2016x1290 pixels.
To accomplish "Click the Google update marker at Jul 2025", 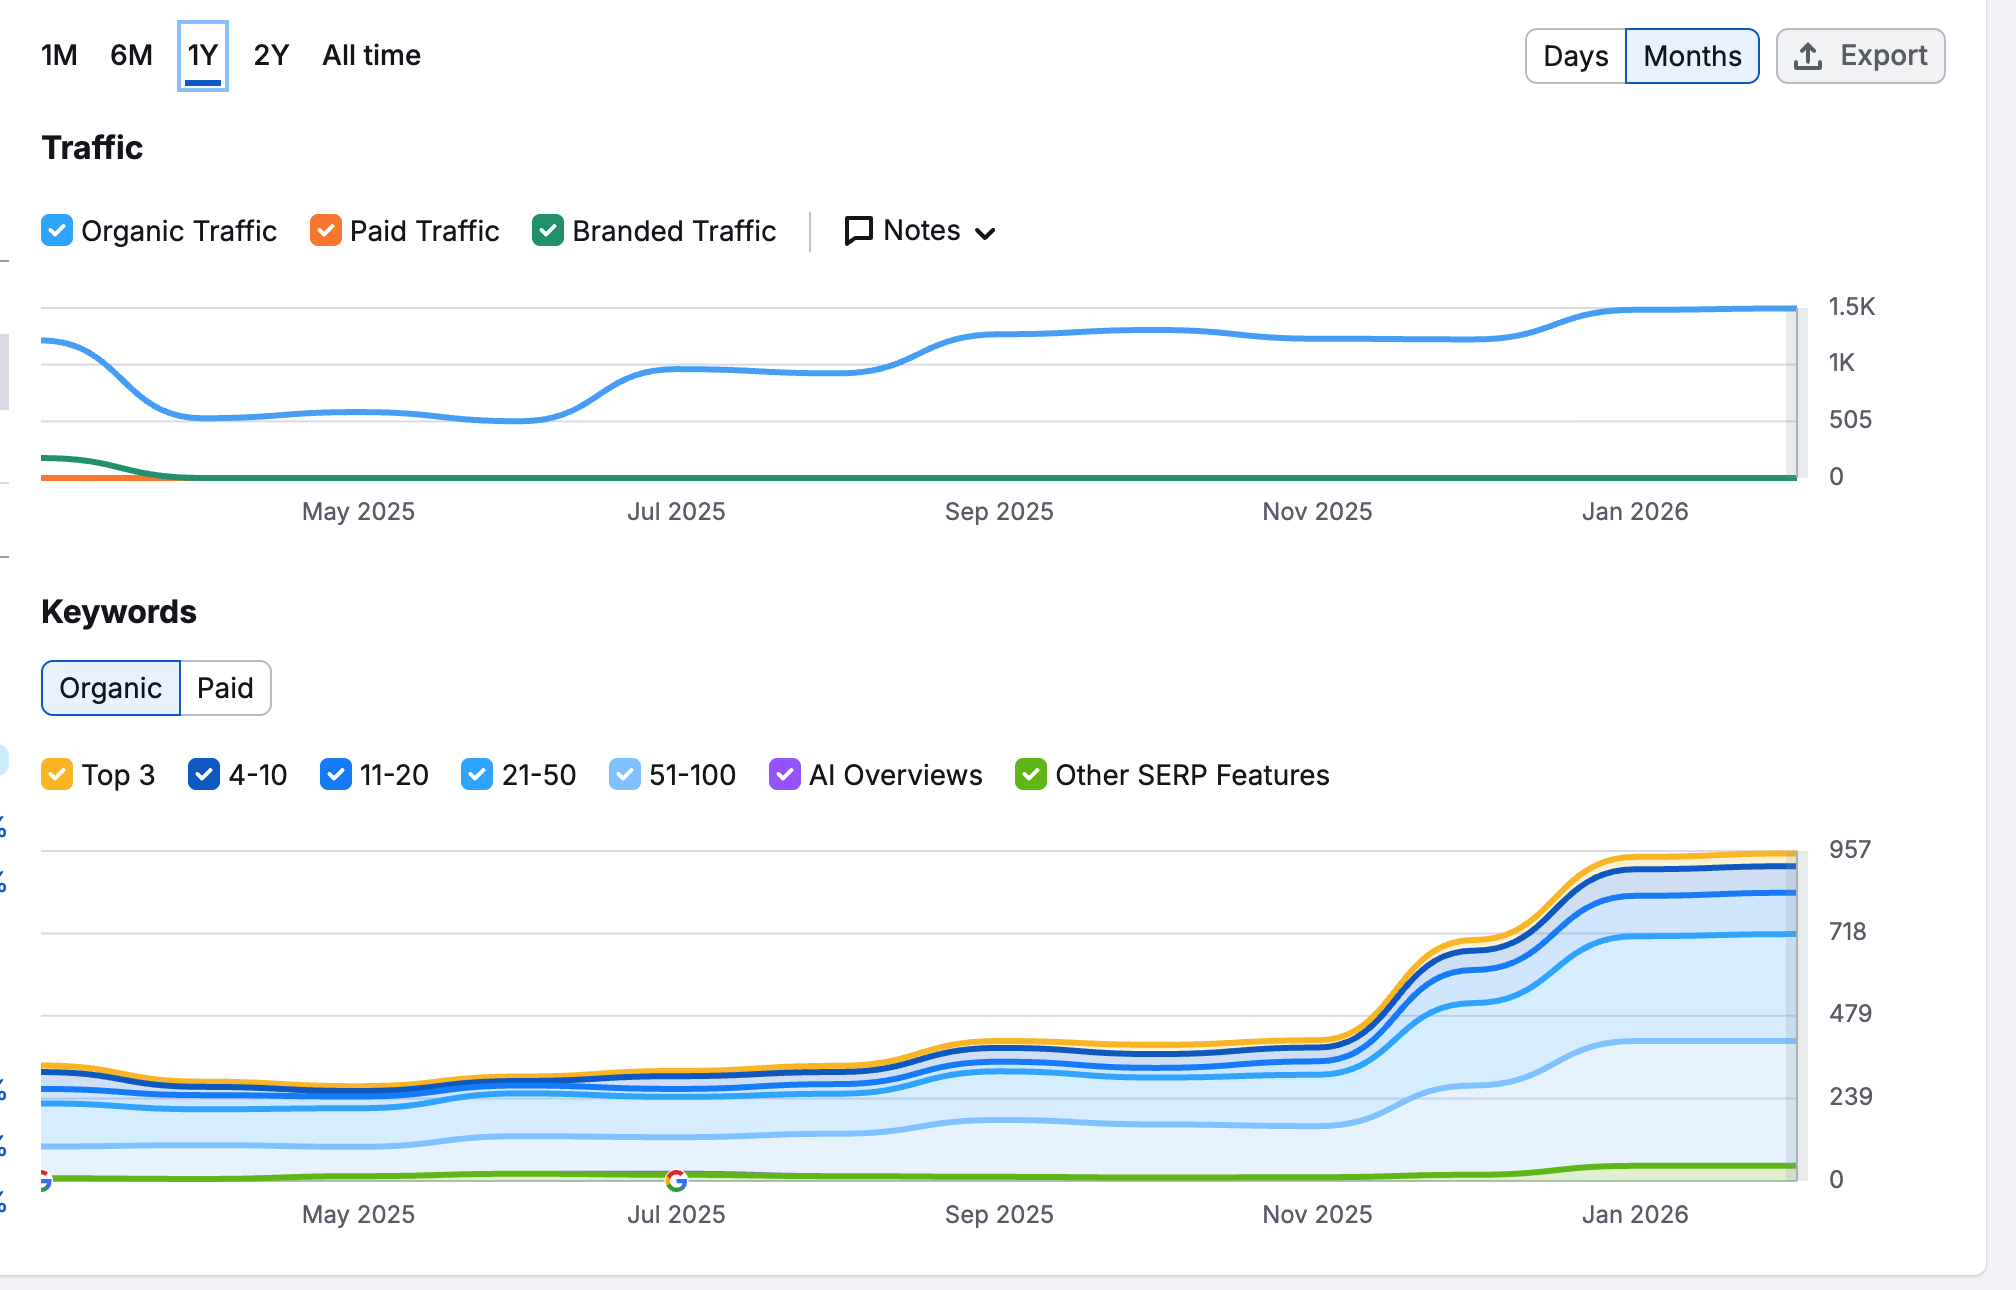I will [676, 1181].
